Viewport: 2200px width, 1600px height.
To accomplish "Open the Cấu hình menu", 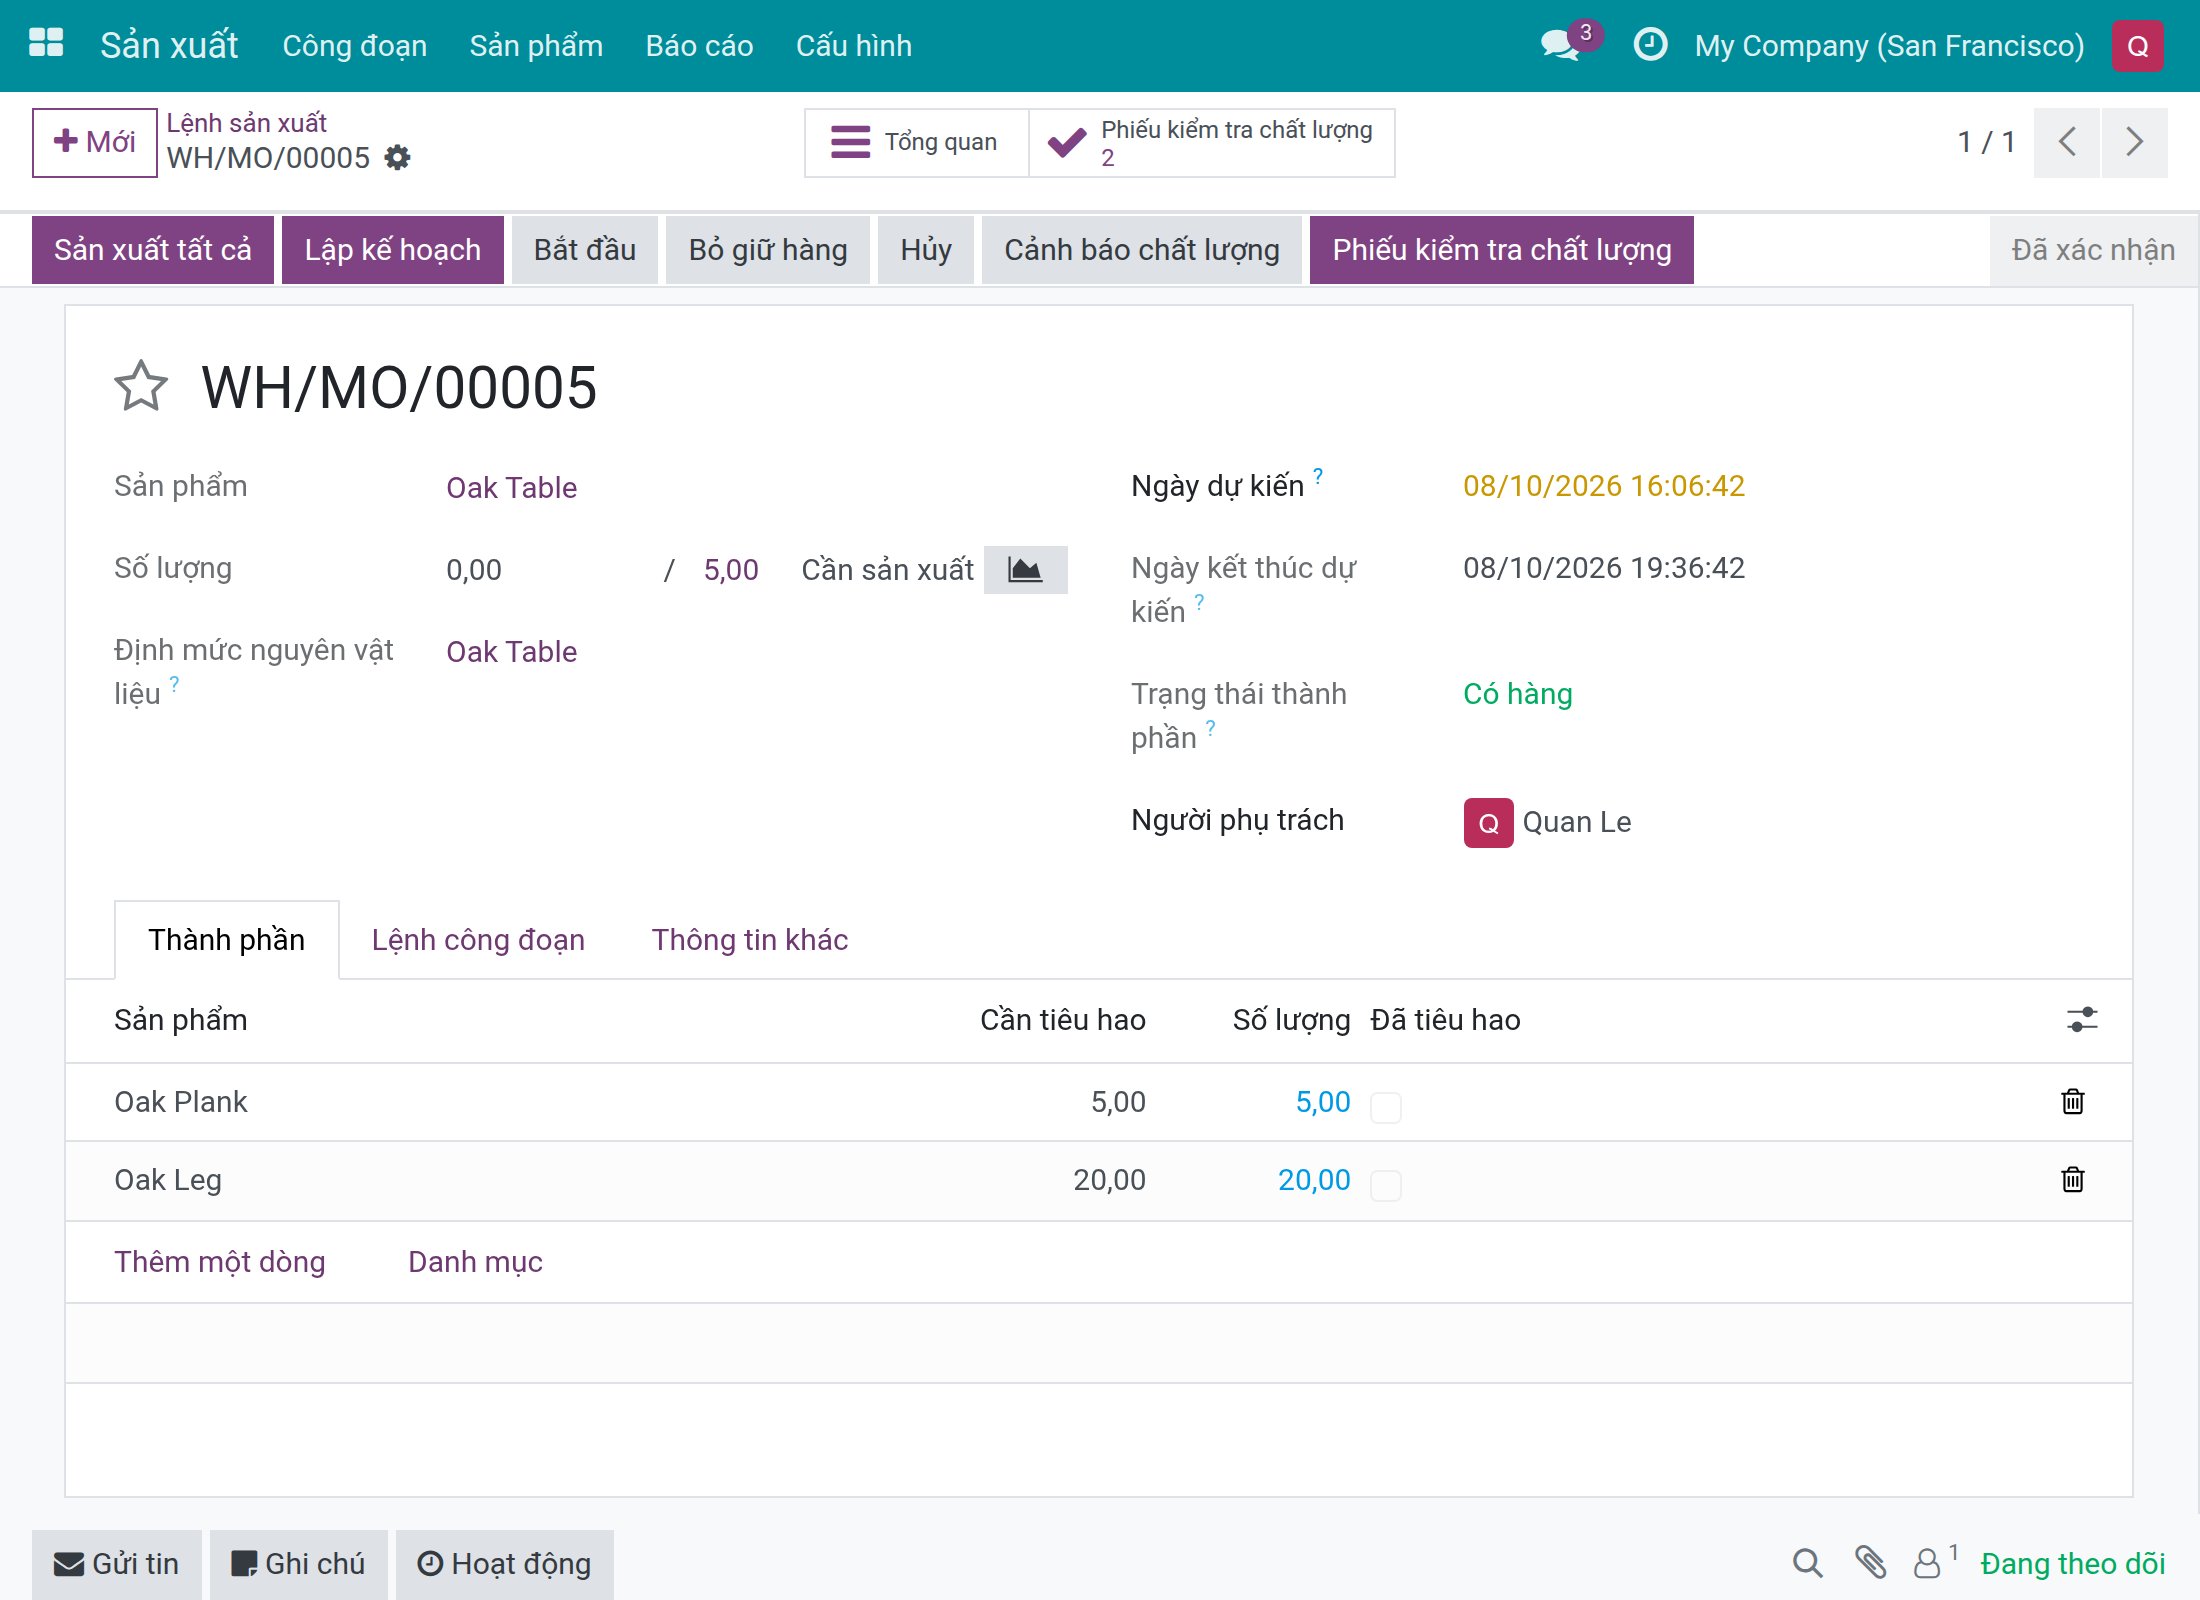I will tap(854, 45).
